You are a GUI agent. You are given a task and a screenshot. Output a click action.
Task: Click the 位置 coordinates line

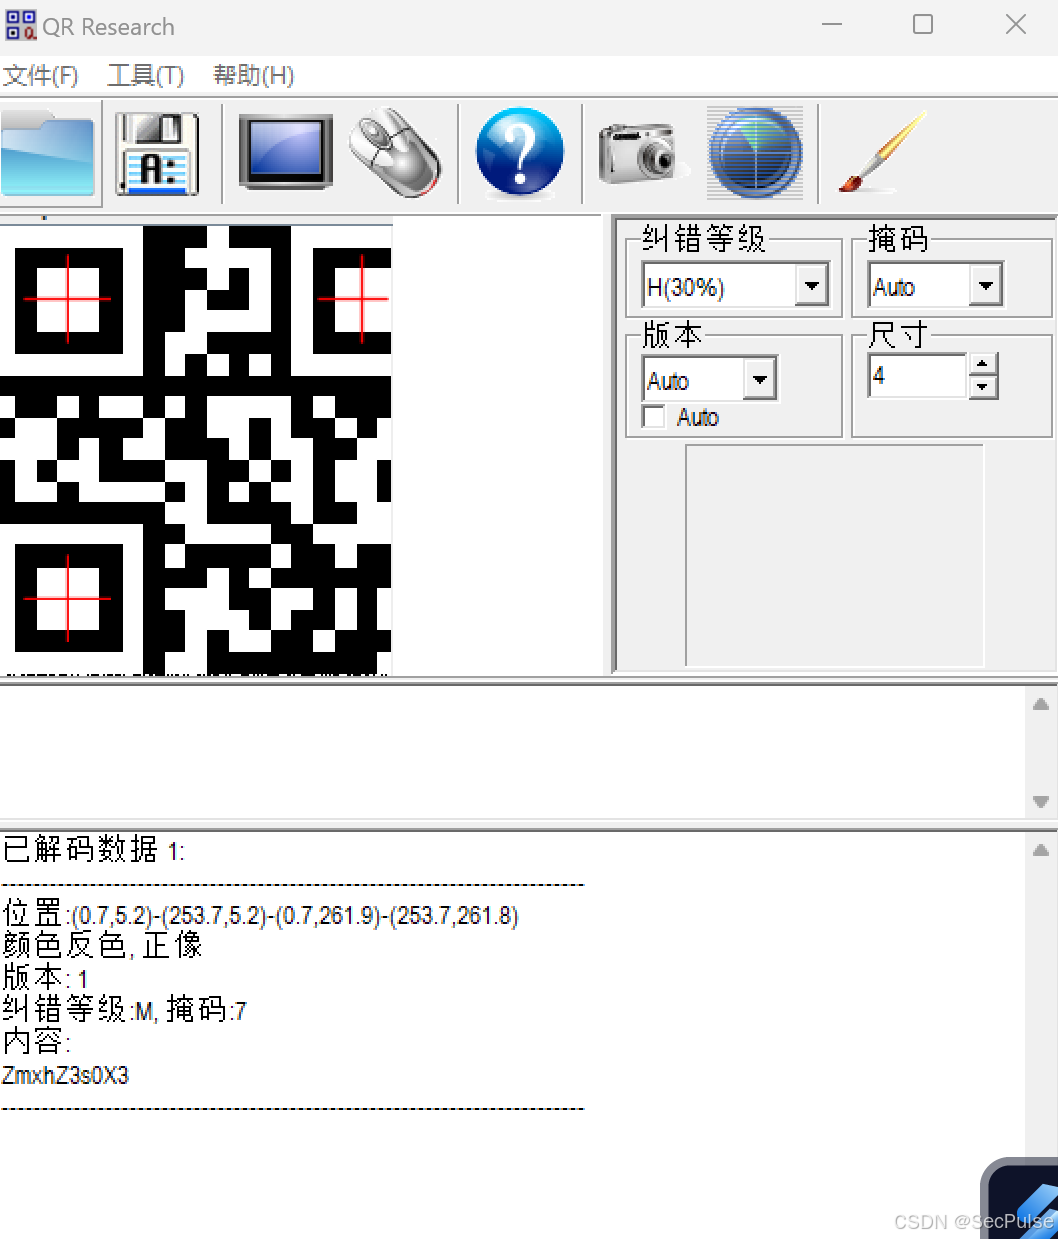[x=260, y=914]
